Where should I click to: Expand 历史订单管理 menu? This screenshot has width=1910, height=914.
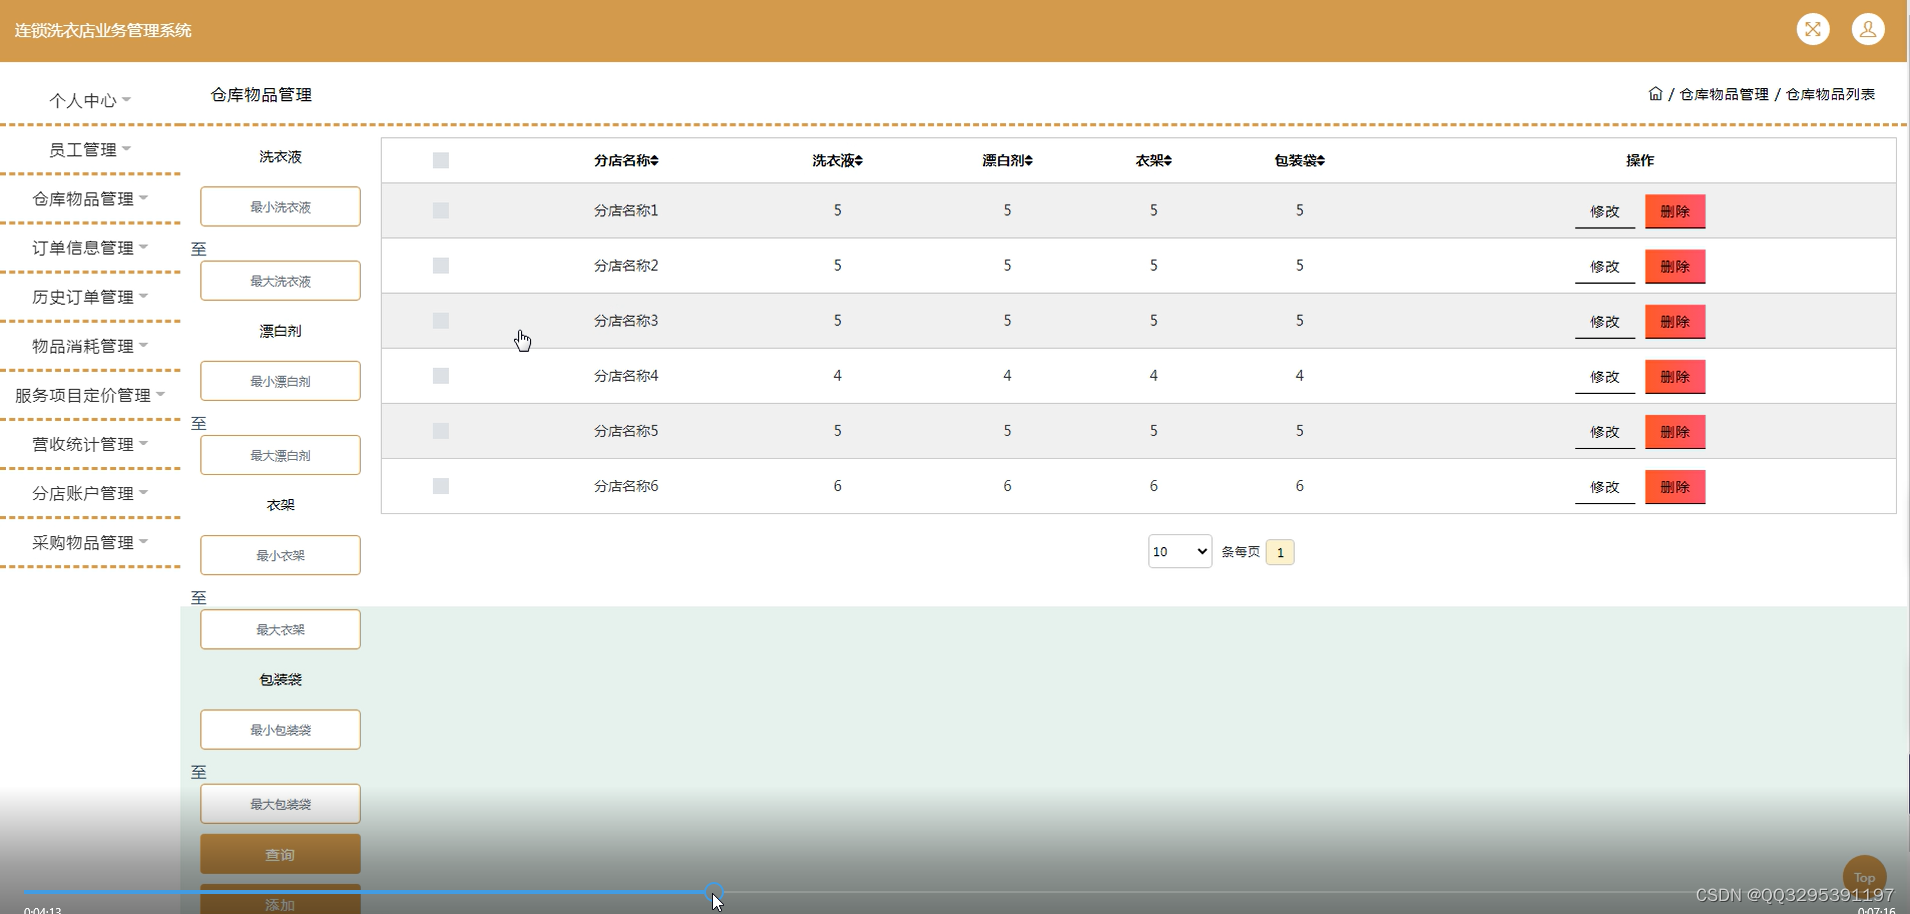point(90,296)
